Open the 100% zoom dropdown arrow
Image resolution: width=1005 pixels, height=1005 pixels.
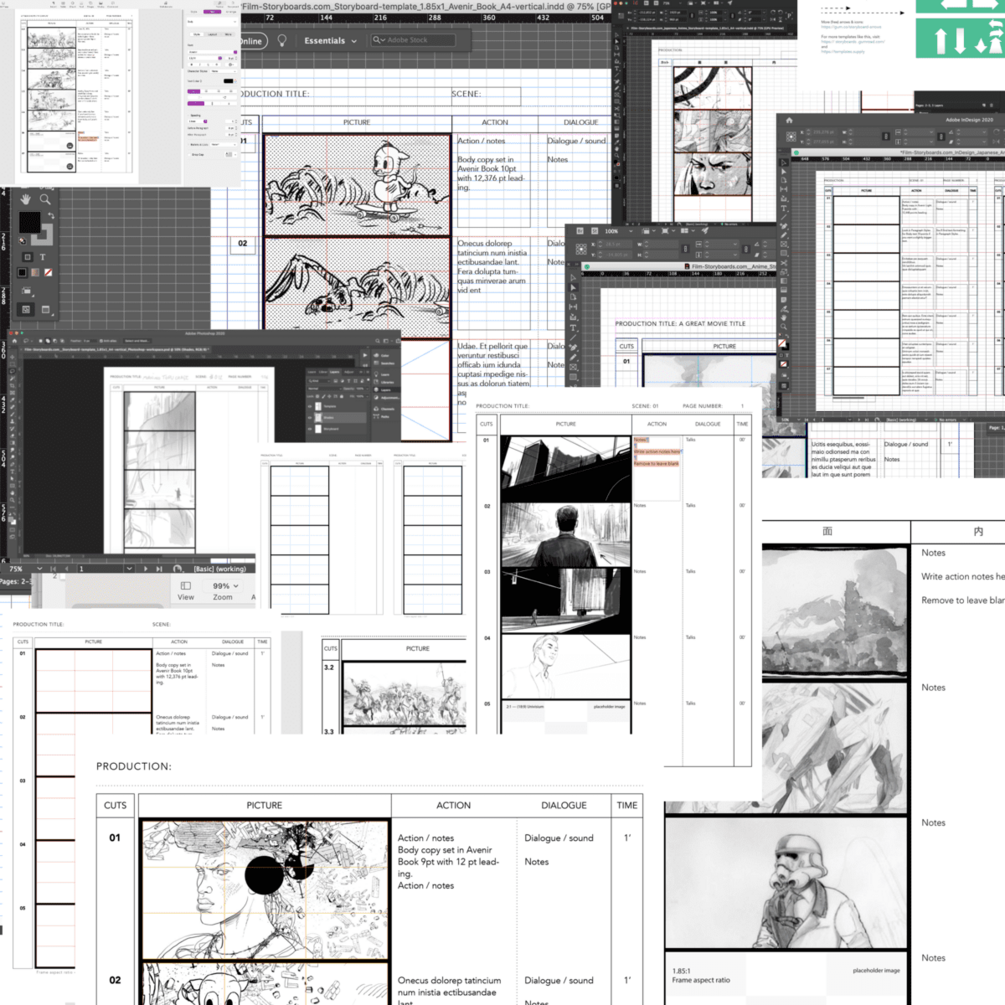pos(631,231)
